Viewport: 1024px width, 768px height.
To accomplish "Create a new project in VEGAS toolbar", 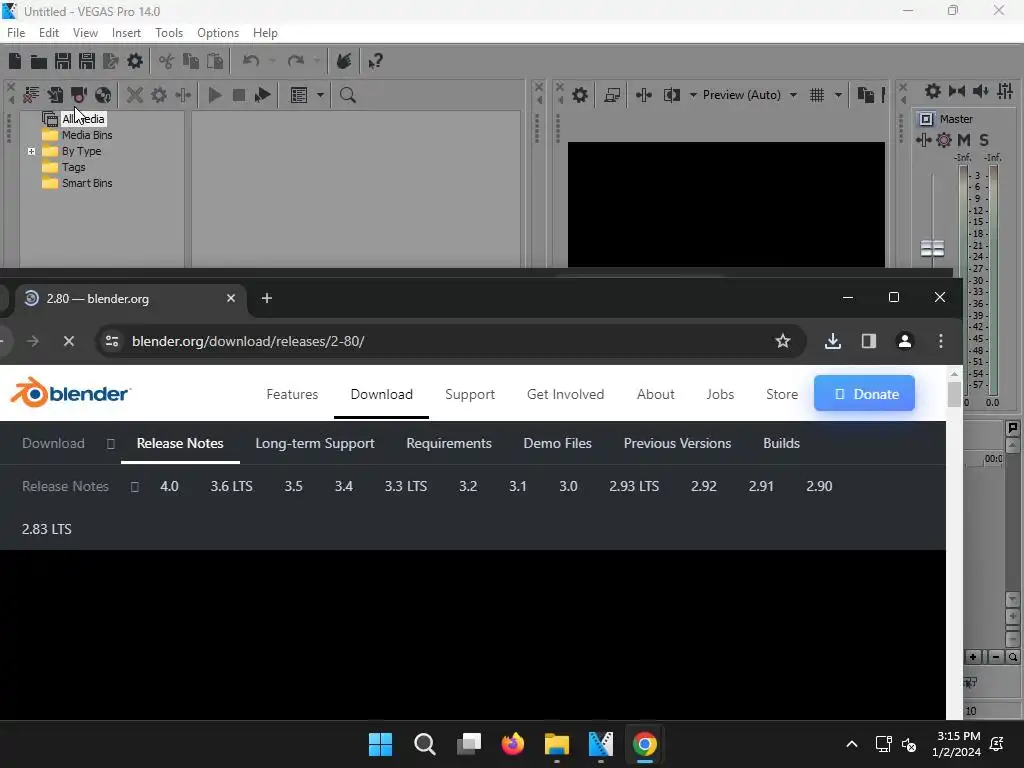I will (x=14, y=61).
